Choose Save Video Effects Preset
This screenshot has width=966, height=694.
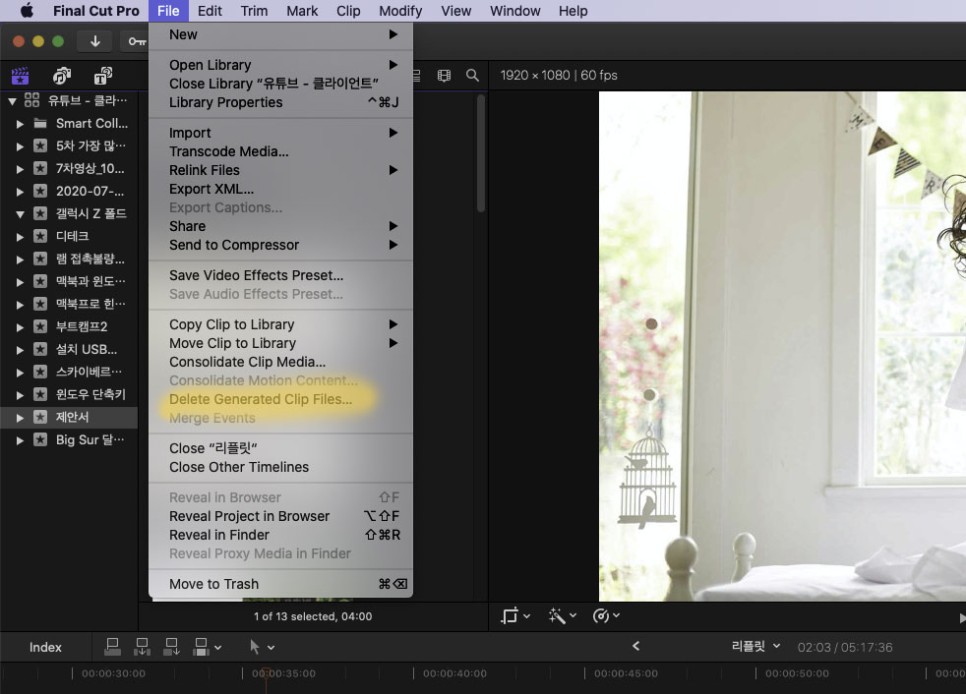click(x=280, y=275)
